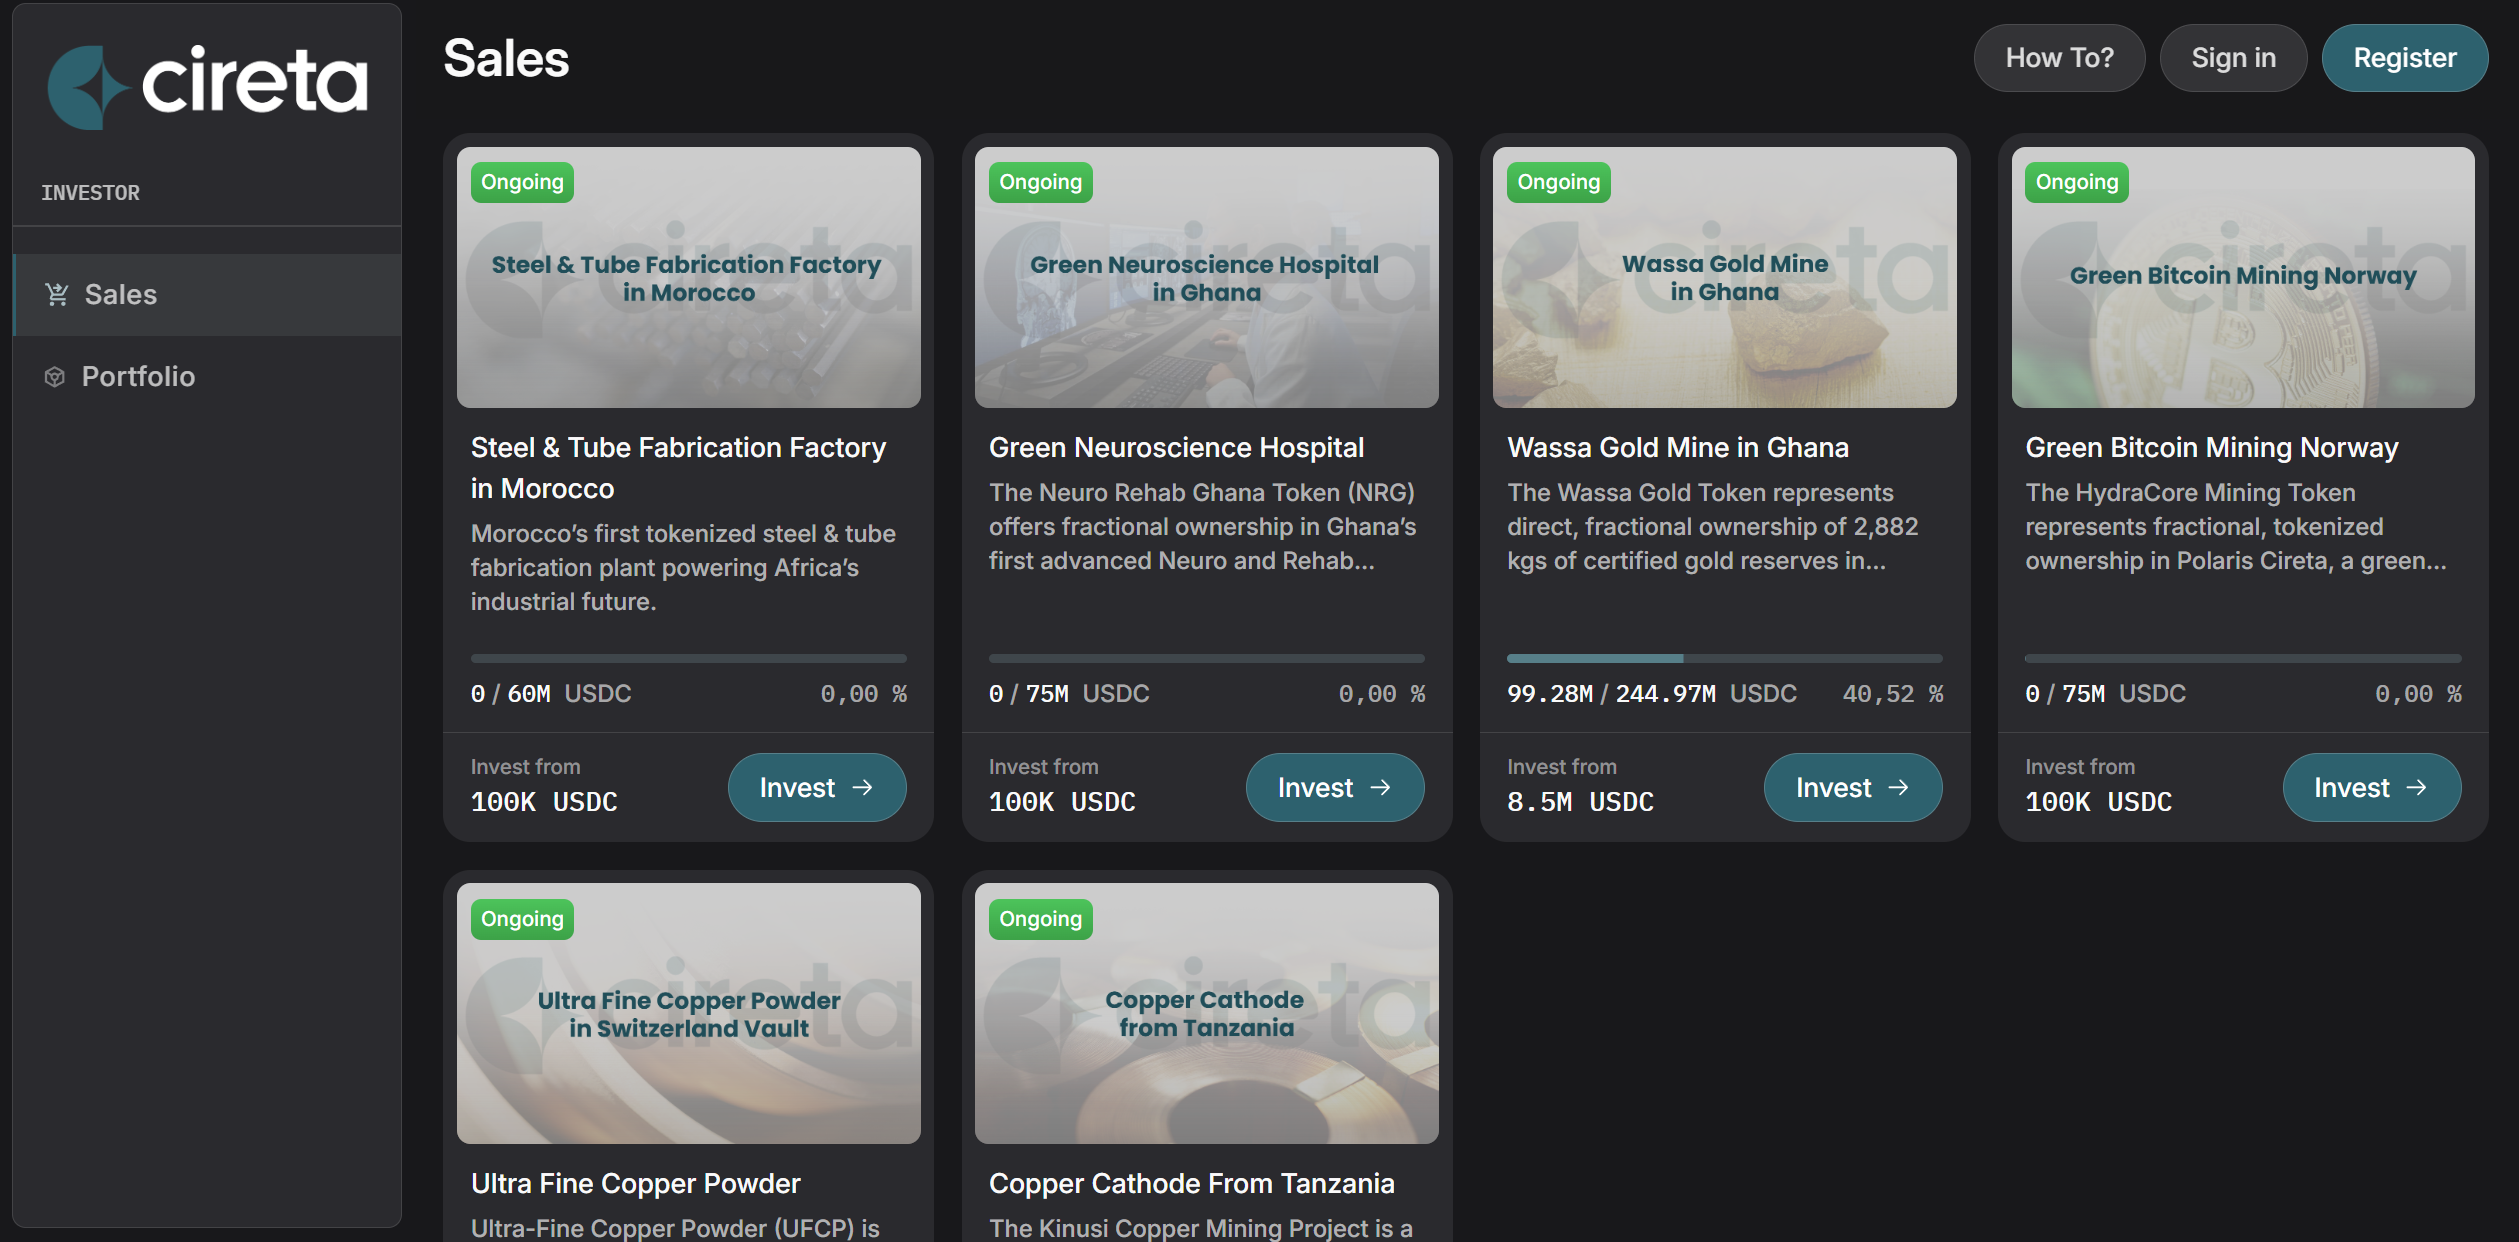This screenshot has height=1242, width=2519.
Task: Click arrow on Steel & Tube Invest button
Action: click(862, 788)
